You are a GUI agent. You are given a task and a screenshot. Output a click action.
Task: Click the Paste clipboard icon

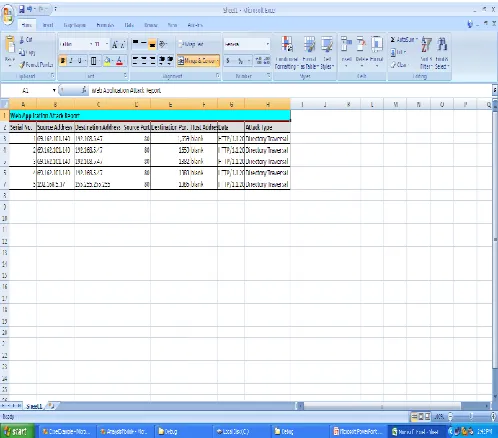point(10,44)
